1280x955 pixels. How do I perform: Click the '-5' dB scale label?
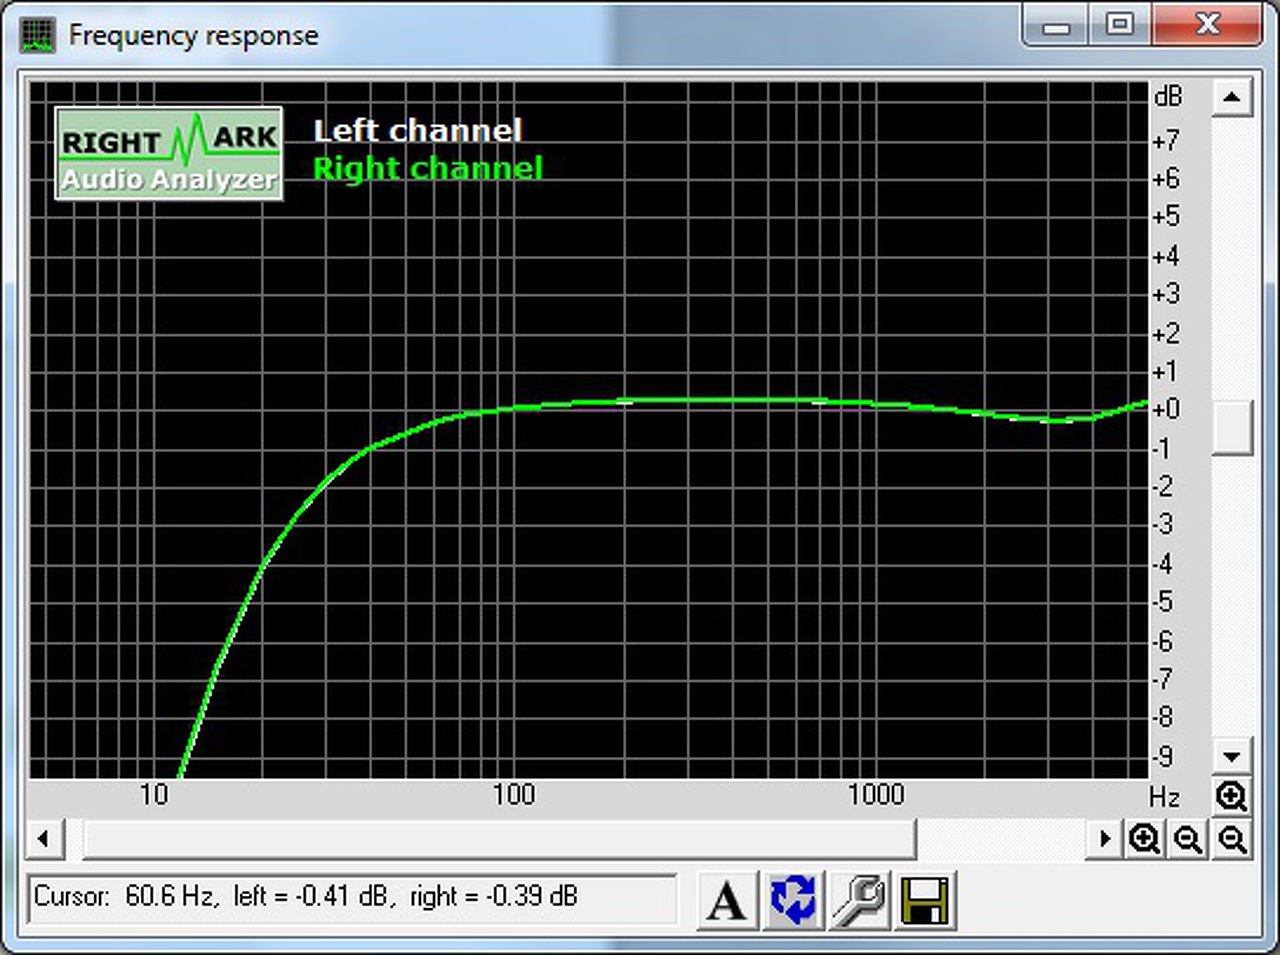coord(1163,602)
